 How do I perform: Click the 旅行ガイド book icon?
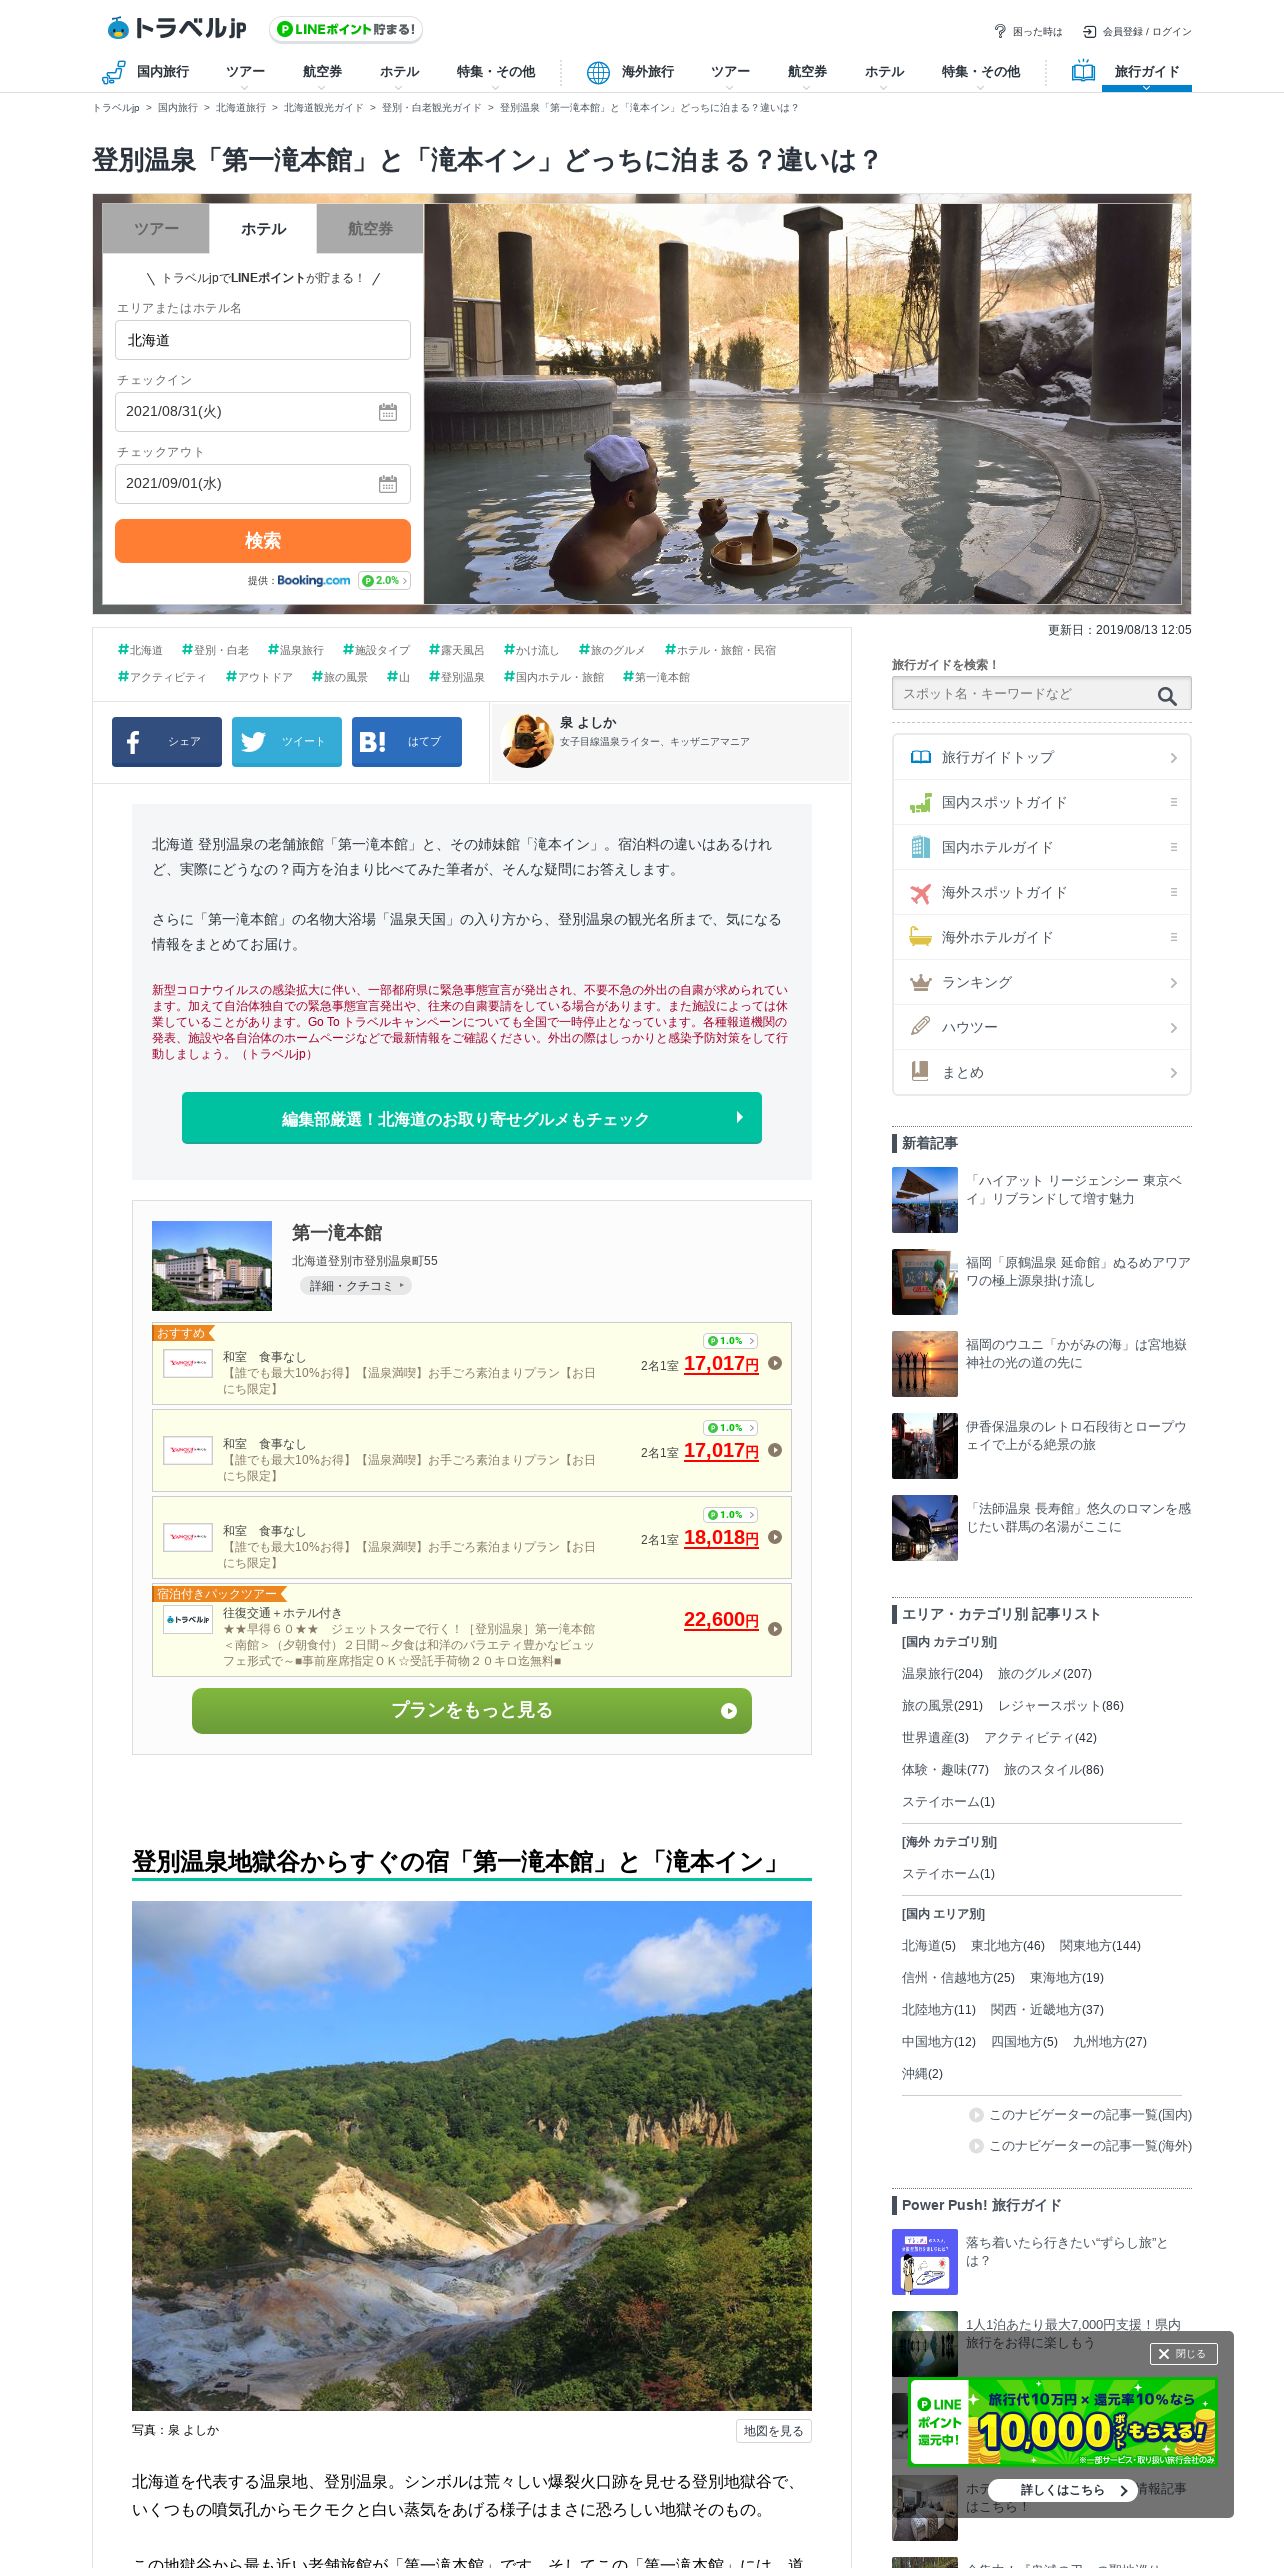pyautogui.click(x=1083, y=71)
